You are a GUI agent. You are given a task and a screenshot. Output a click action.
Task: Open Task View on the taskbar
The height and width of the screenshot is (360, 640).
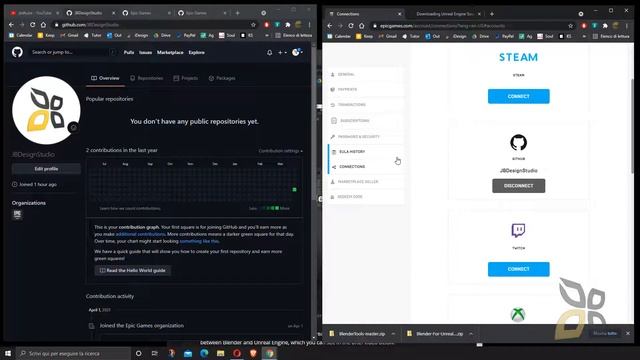(155, 353)
